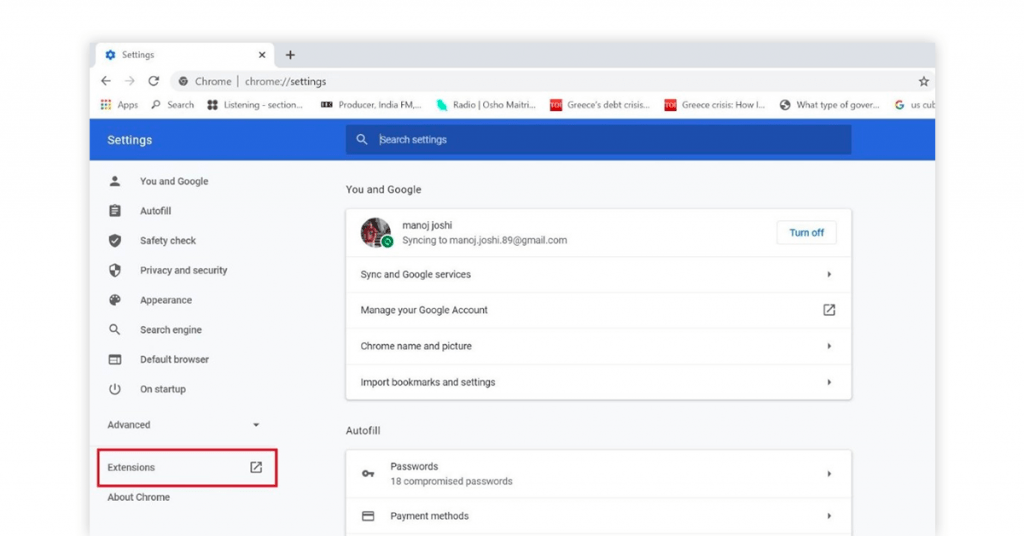Click the Settings tab title
The image size is (1024, 536).
tap(138, 55)
